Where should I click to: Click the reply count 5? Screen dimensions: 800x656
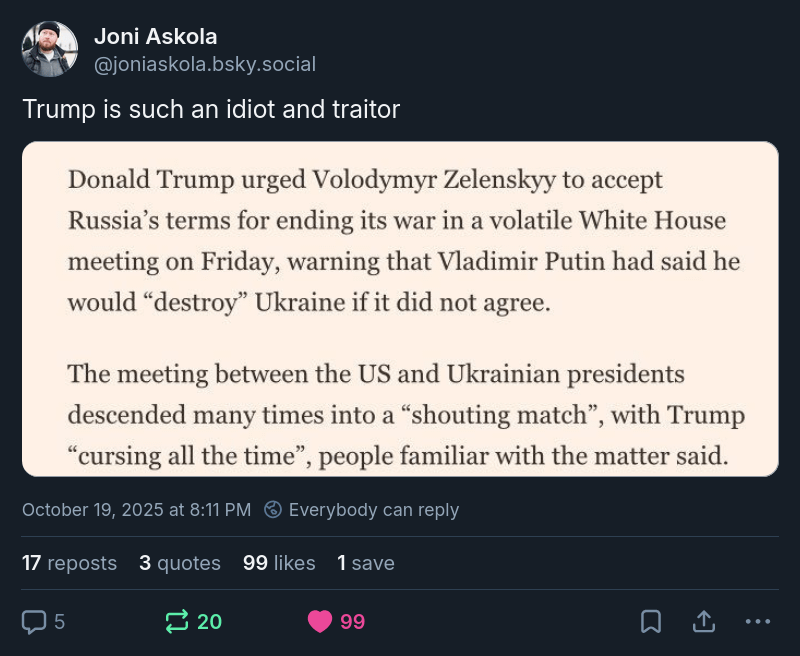pyautogui.click(x=60, y=622)
